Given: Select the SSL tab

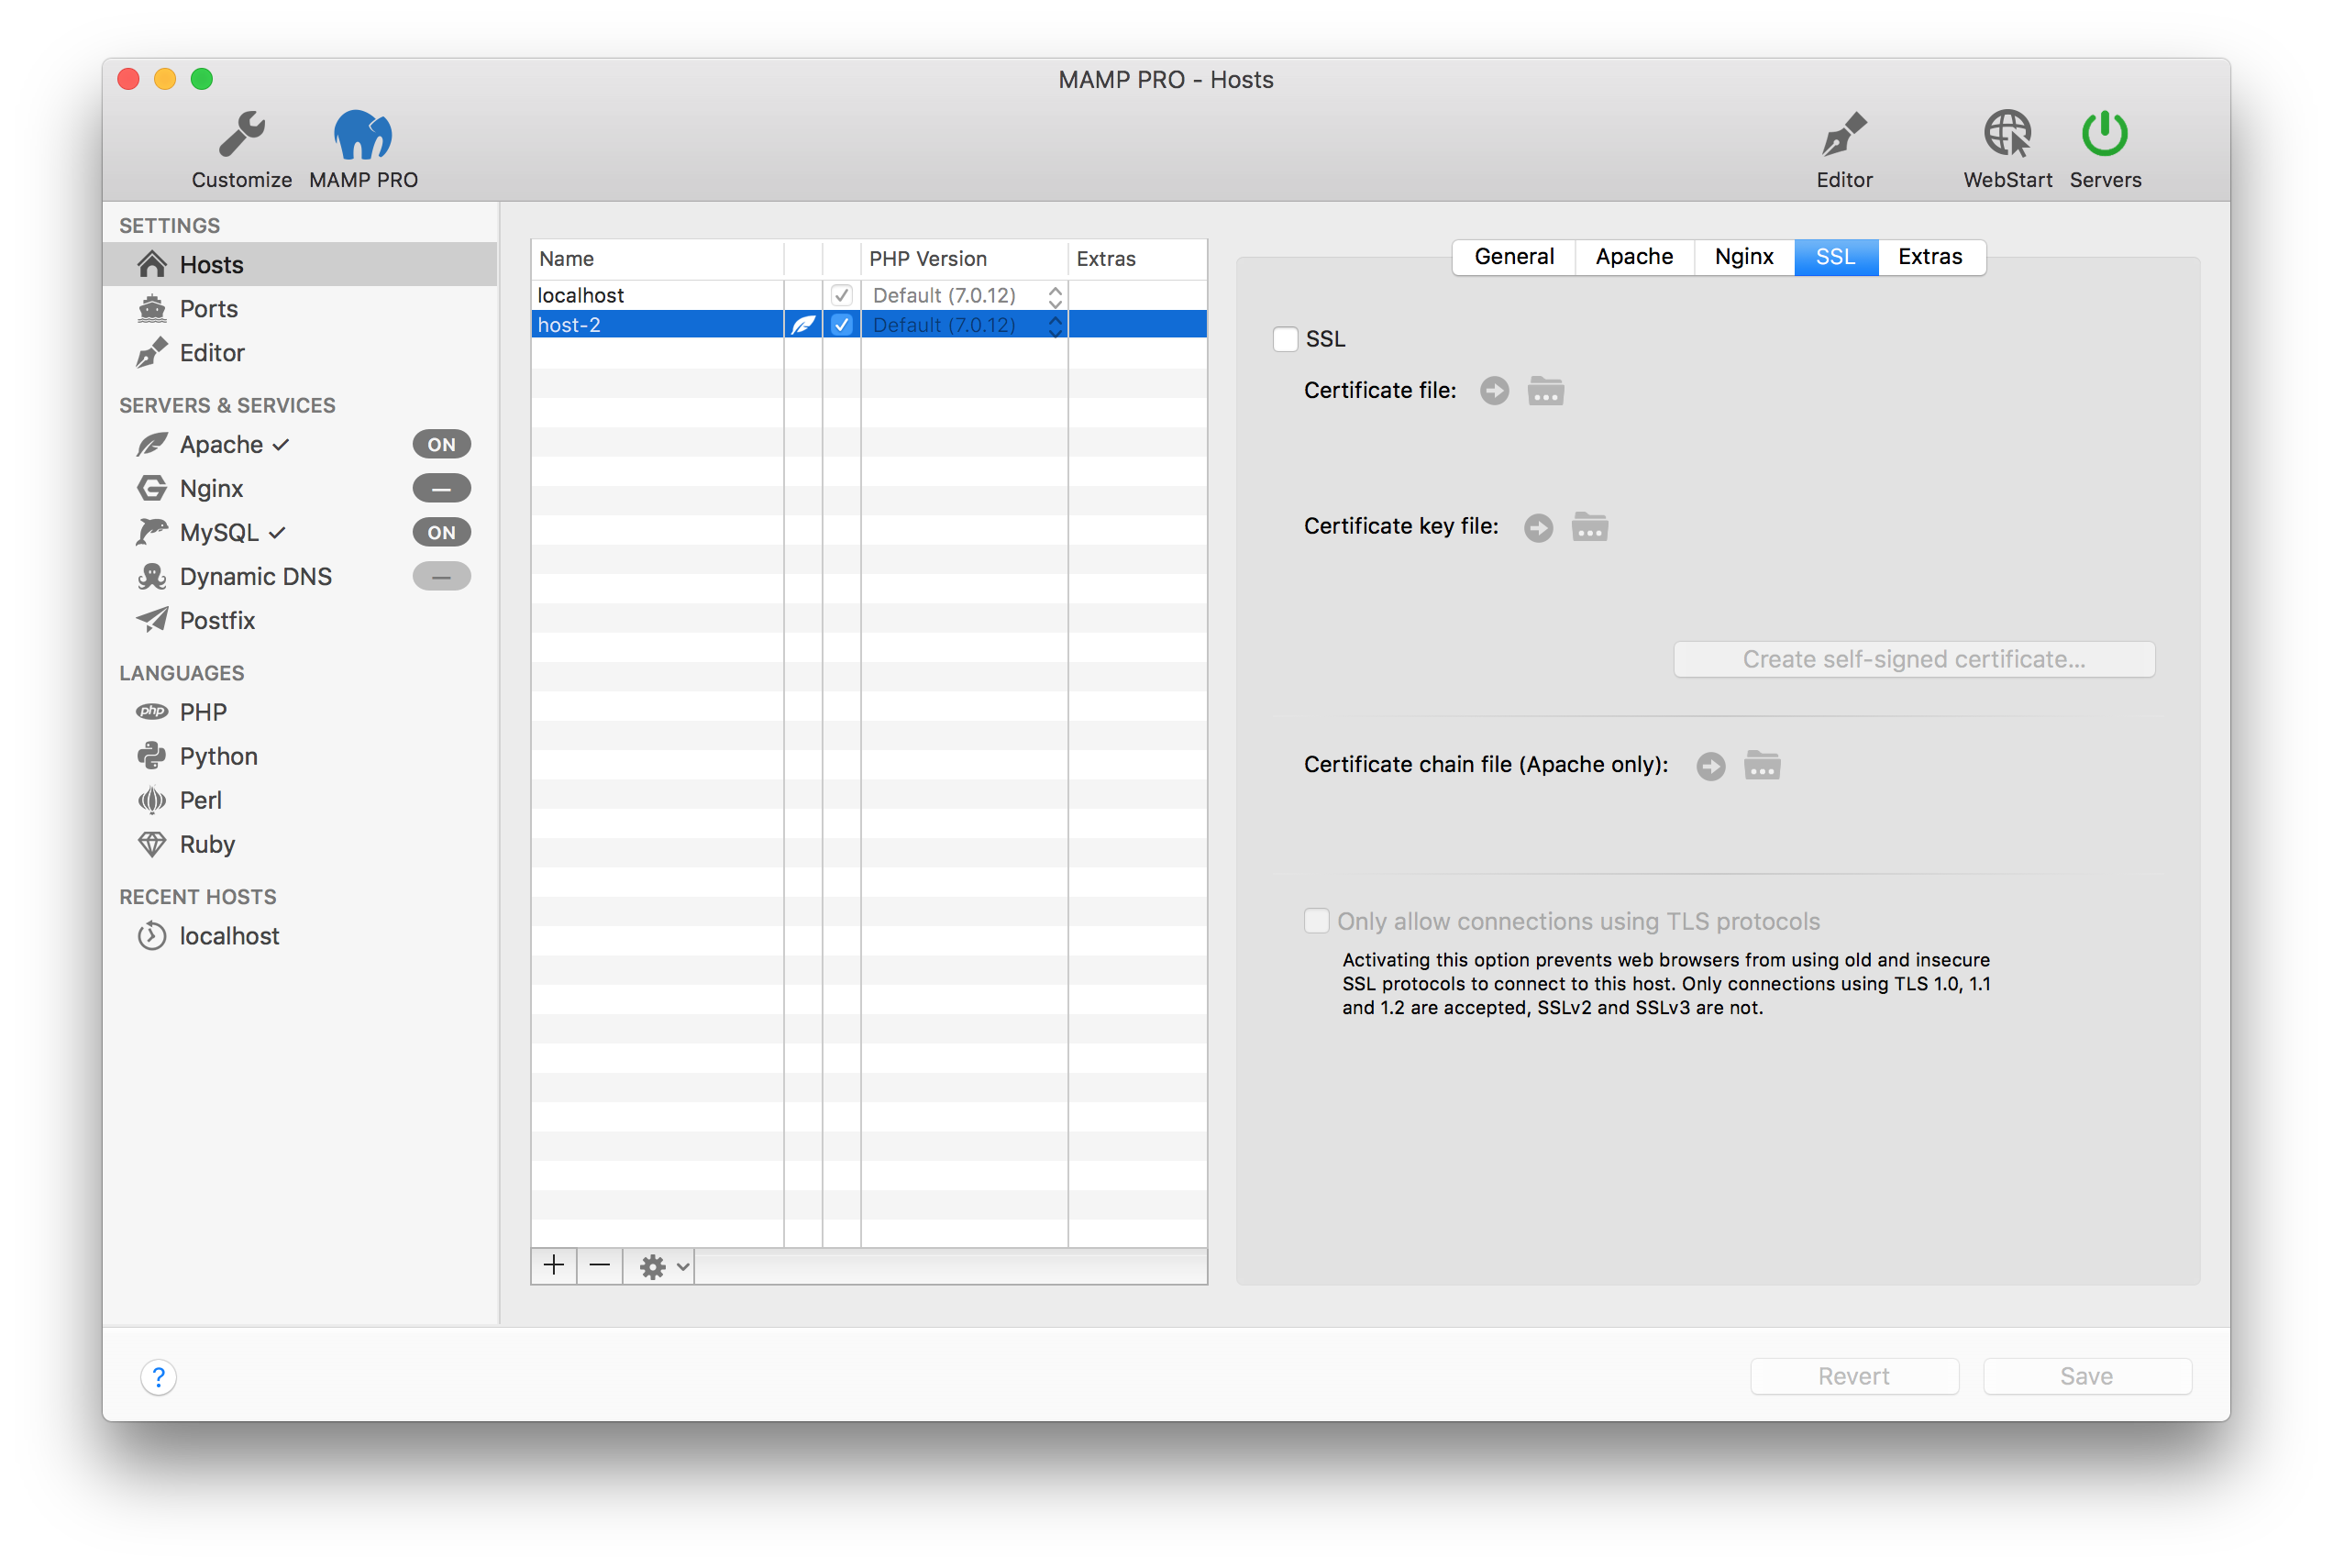Looking at the screenshot, I should pyautogui.click(x=1835, y=257).
